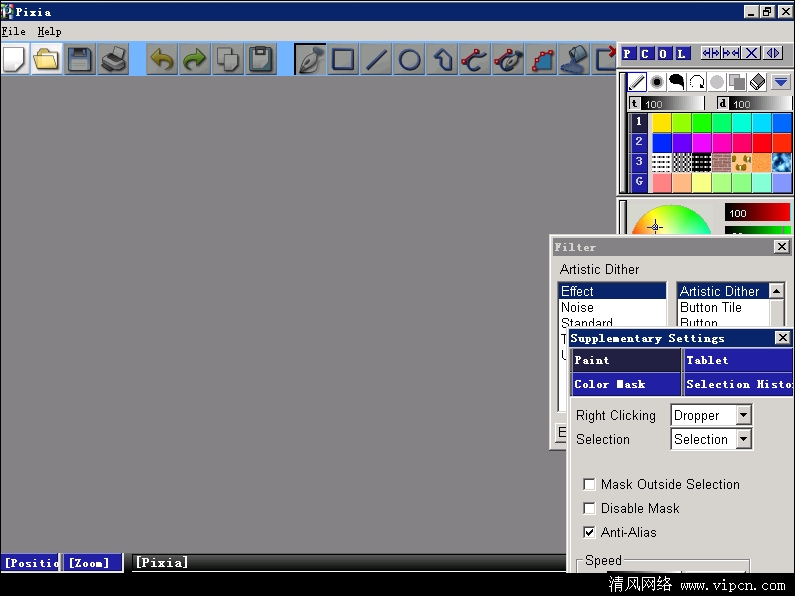Uncheck the Anti-Alias option
The height and width of the screenshot is (596, 795).
(x=590, y=532)
